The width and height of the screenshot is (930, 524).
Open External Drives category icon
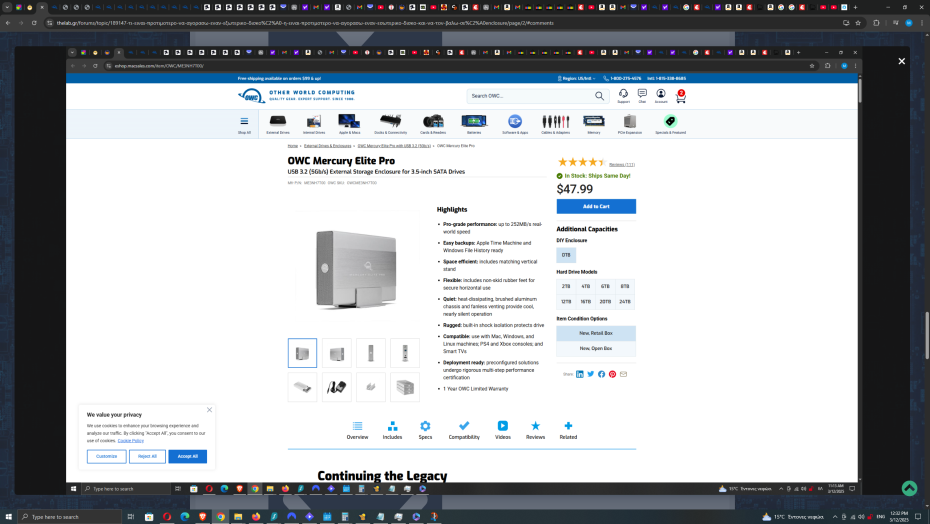[x=278, y=123]
